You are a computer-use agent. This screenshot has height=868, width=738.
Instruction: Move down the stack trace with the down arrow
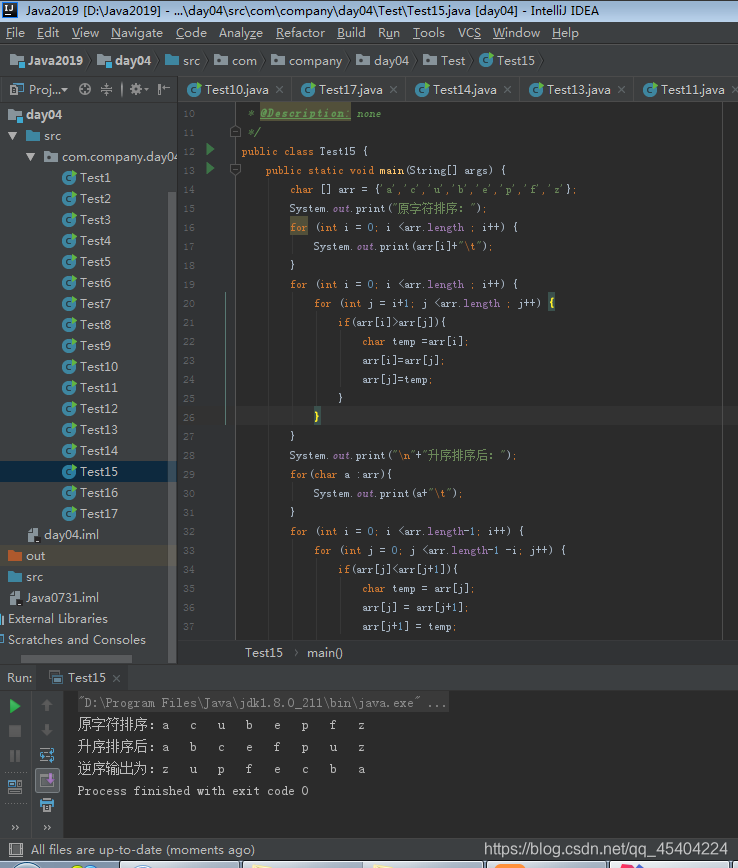tap(47, 730)
